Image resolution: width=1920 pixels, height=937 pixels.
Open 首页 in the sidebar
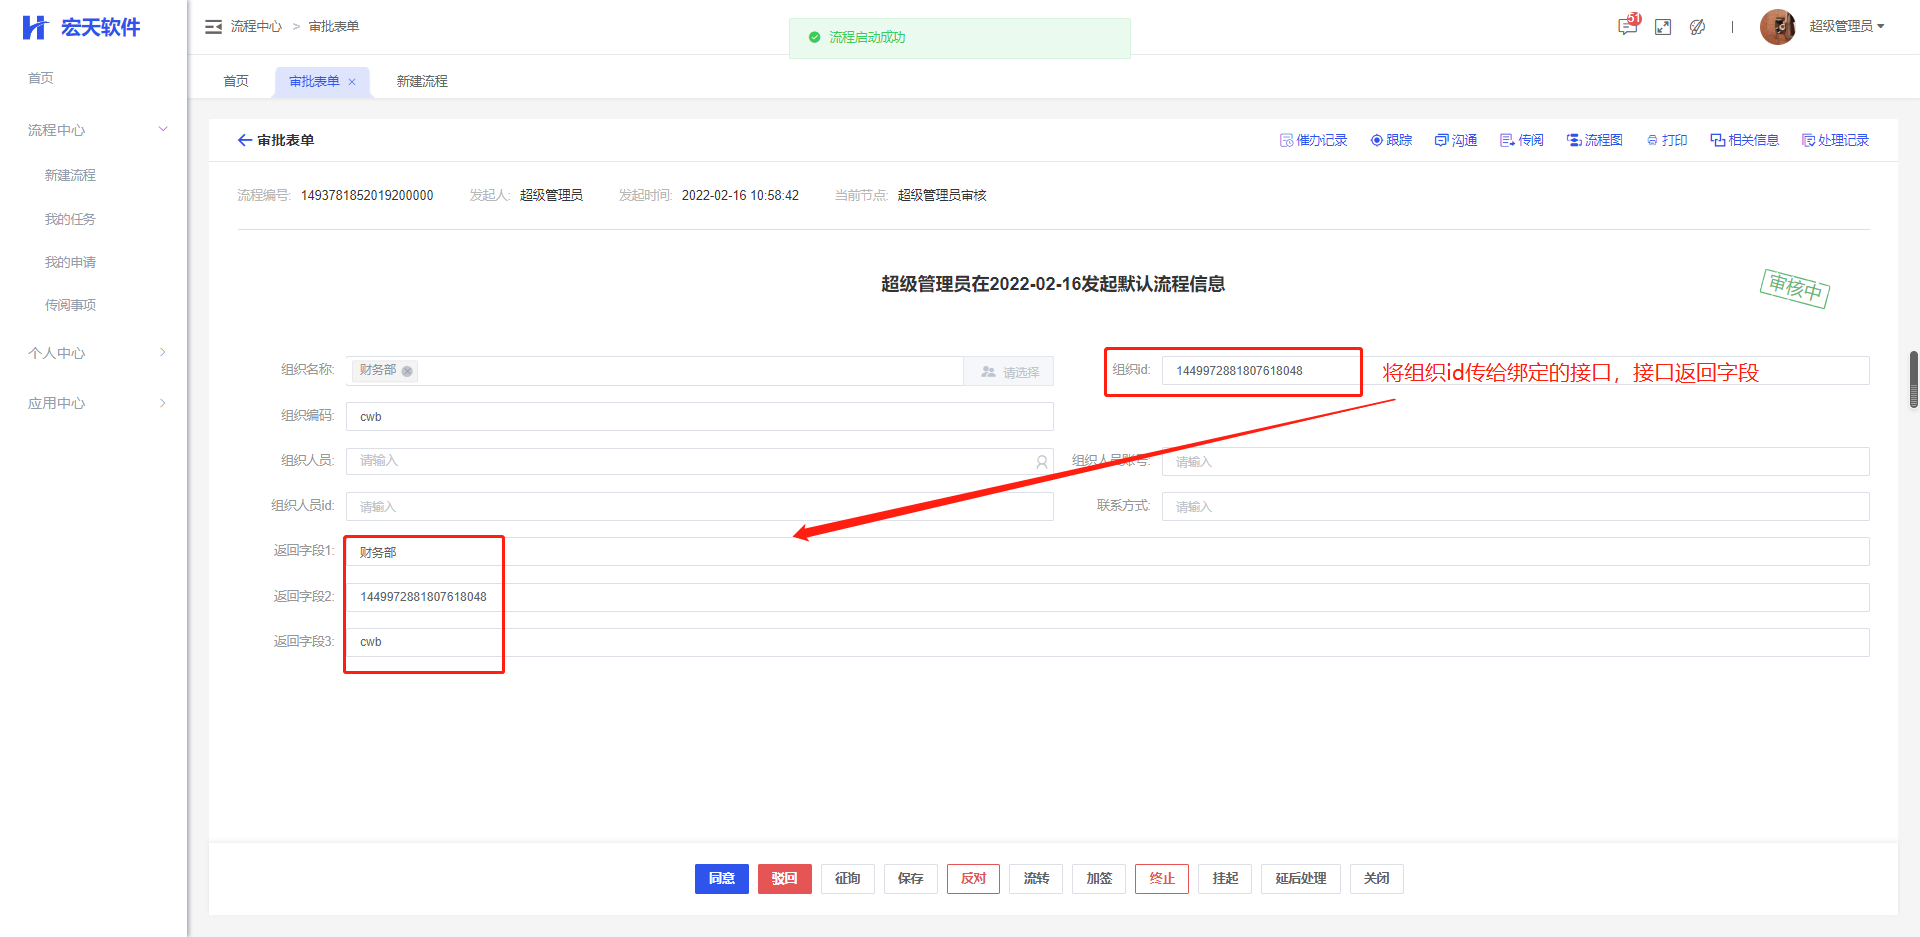pyautogui.click(x=41, y=78)
